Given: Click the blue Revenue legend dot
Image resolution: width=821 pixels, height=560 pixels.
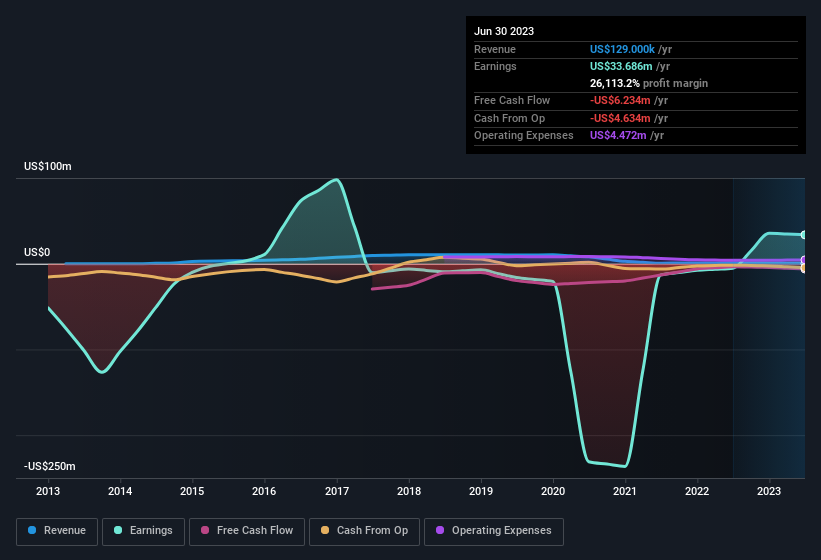Looking at the screenshot, I should pyautogui.click(x=32, y=531).
